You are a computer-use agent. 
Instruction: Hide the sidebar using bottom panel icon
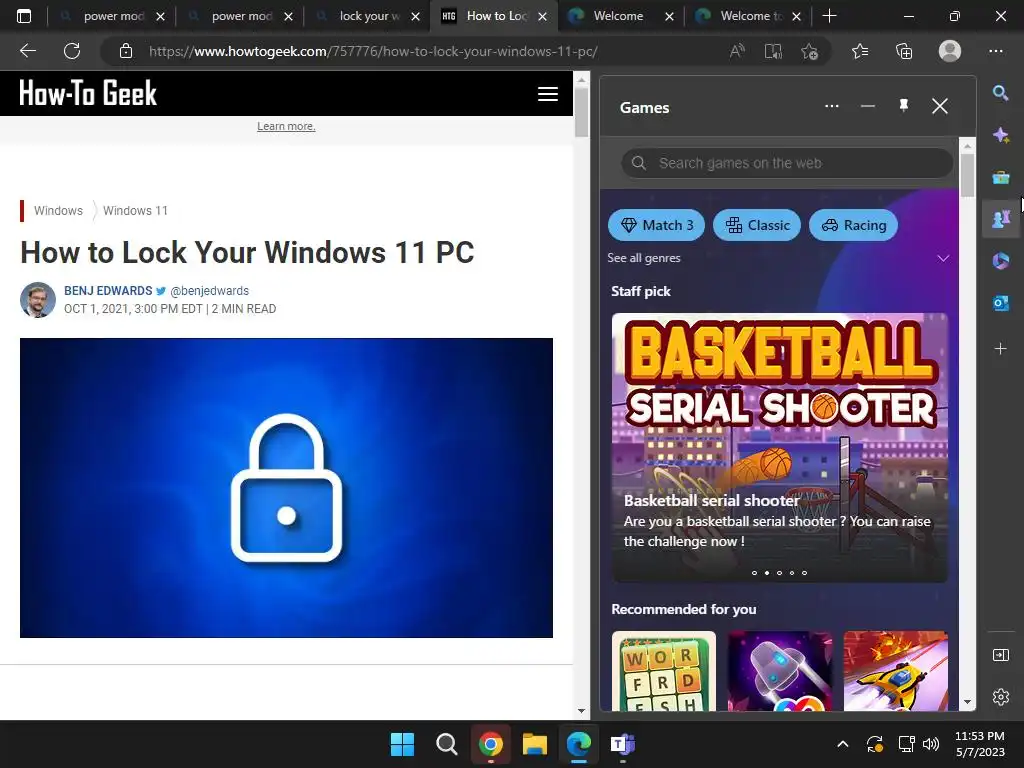pos(1000,655)
